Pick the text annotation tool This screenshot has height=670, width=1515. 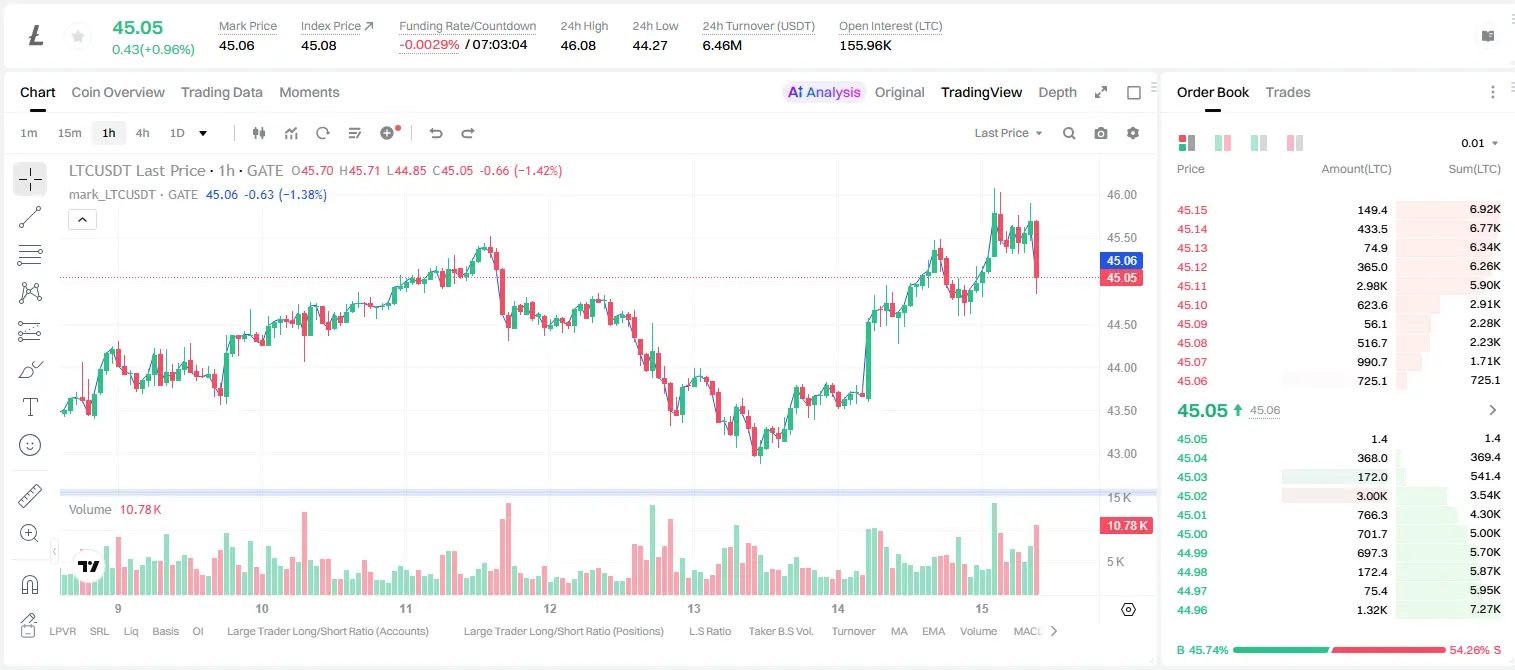click(x=30, y=407)
